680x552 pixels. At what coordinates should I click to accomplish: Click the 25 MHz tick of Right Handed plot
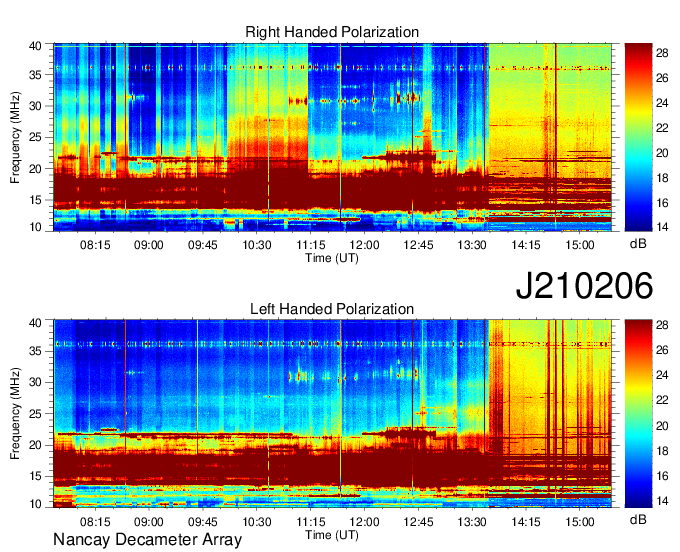(36, 138)
